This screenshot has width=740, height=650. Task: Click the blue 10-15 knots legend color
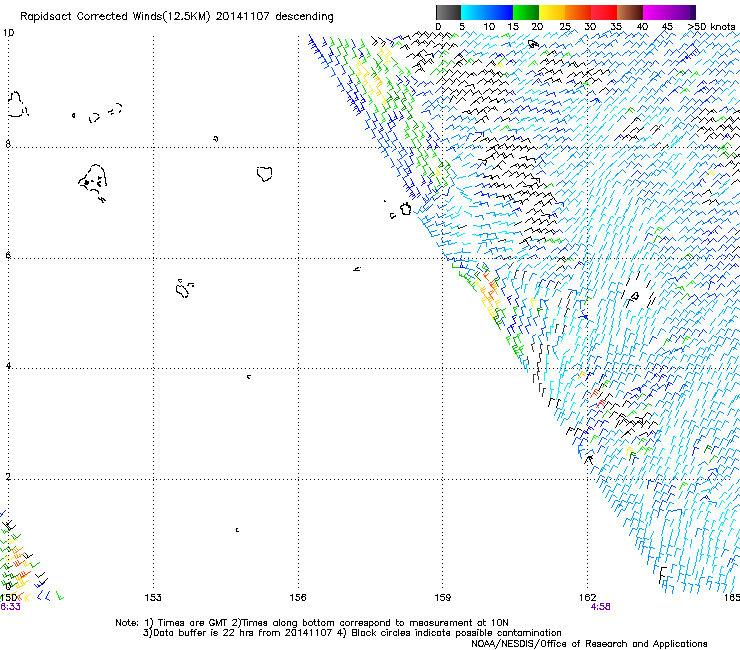tap(500, 12)
